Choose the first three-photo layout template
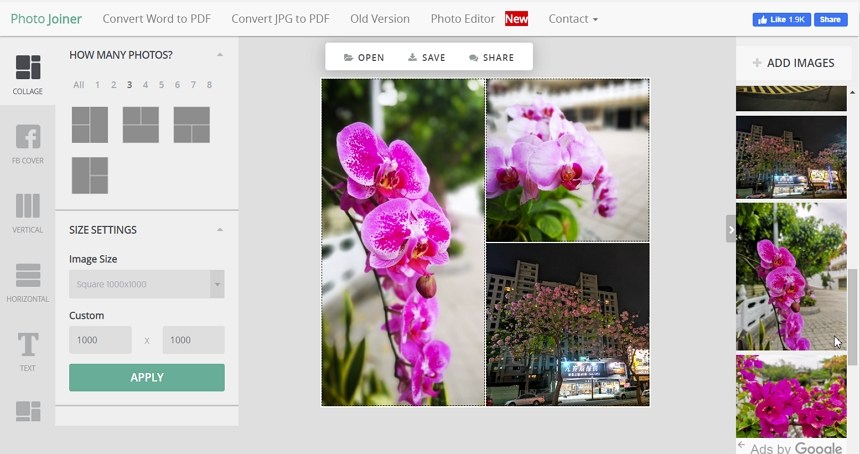The width and height of the screenshot is (860, 454). point(89,125)
